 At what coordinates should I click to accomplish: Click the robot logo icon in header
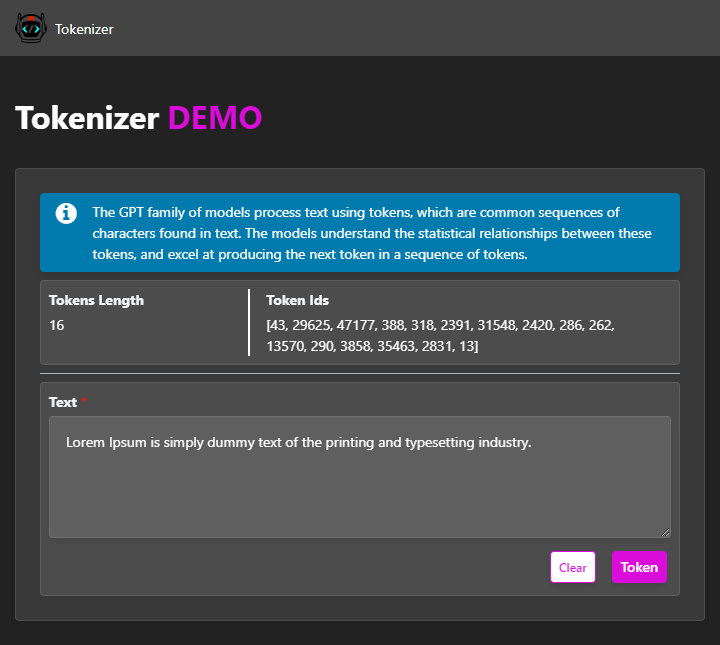31,28
